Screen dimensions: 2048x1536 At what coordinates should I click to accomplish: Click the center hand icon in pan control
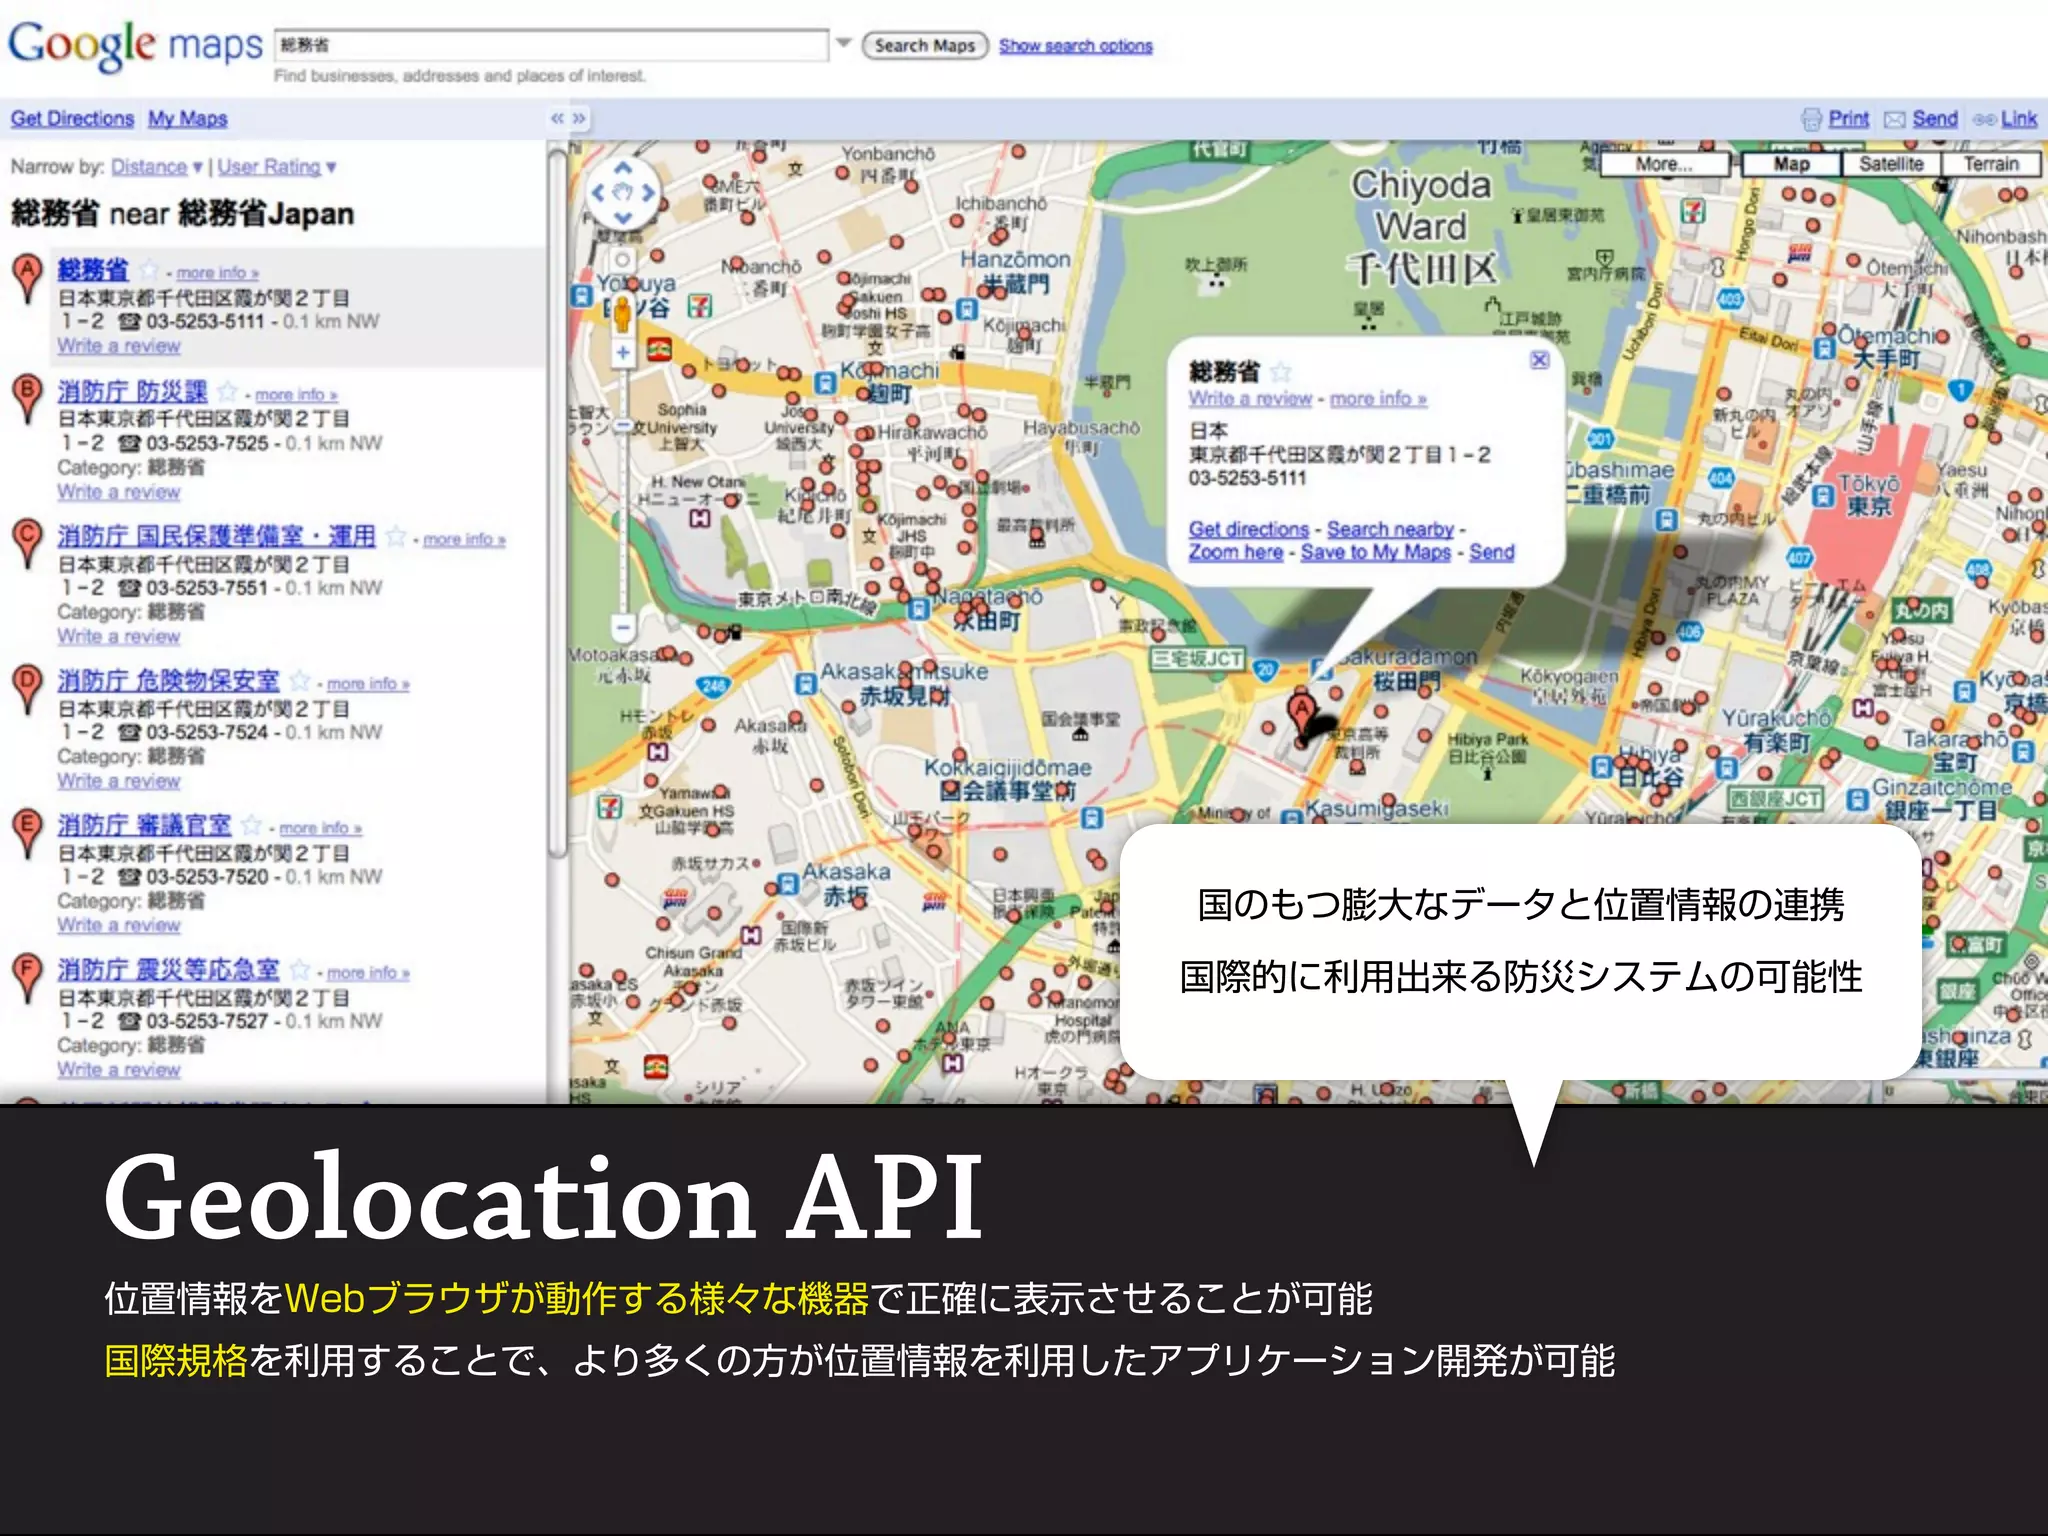point(622,193)
